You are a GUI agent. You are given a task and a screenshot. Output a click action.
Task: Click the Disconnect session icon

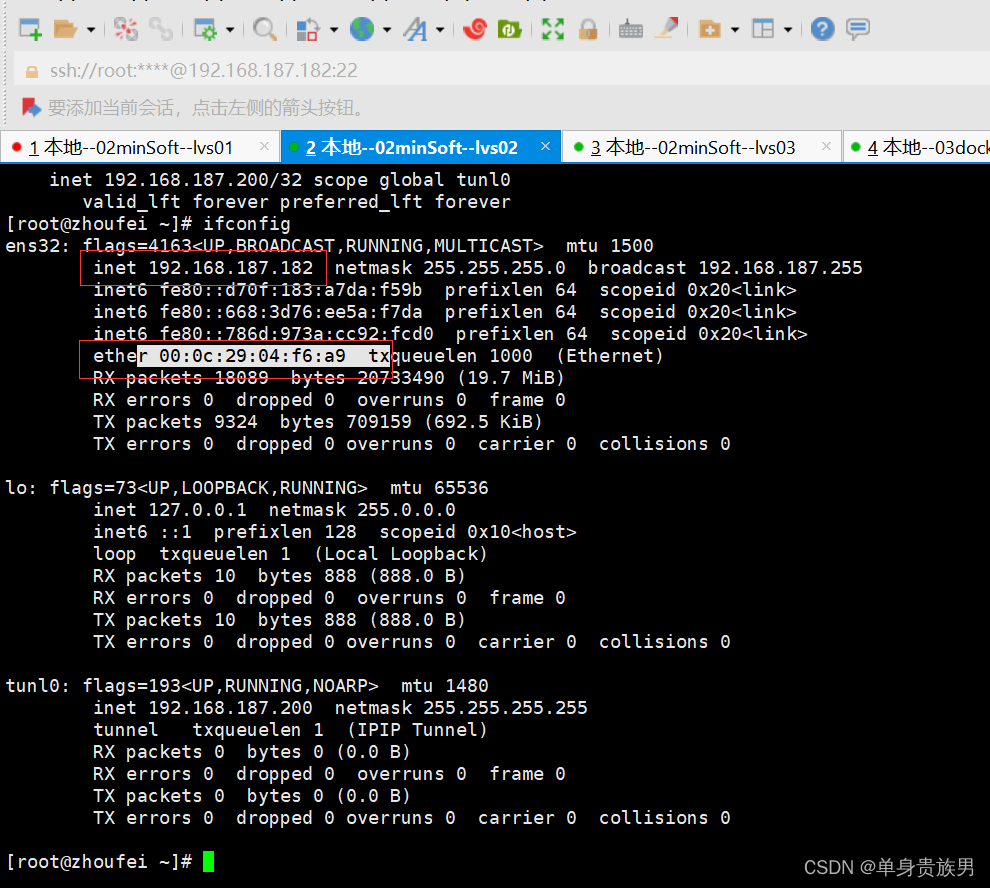tap(126, 29)
